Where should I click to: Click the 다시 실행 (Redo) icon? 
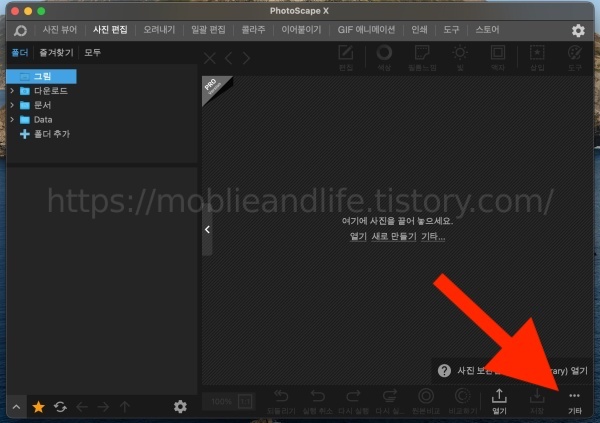click(353, 396)
